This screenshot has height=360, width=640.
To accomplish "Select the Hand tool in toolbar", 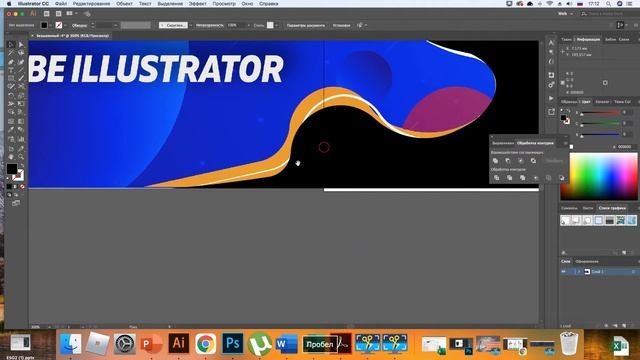I will click(11, 156).
